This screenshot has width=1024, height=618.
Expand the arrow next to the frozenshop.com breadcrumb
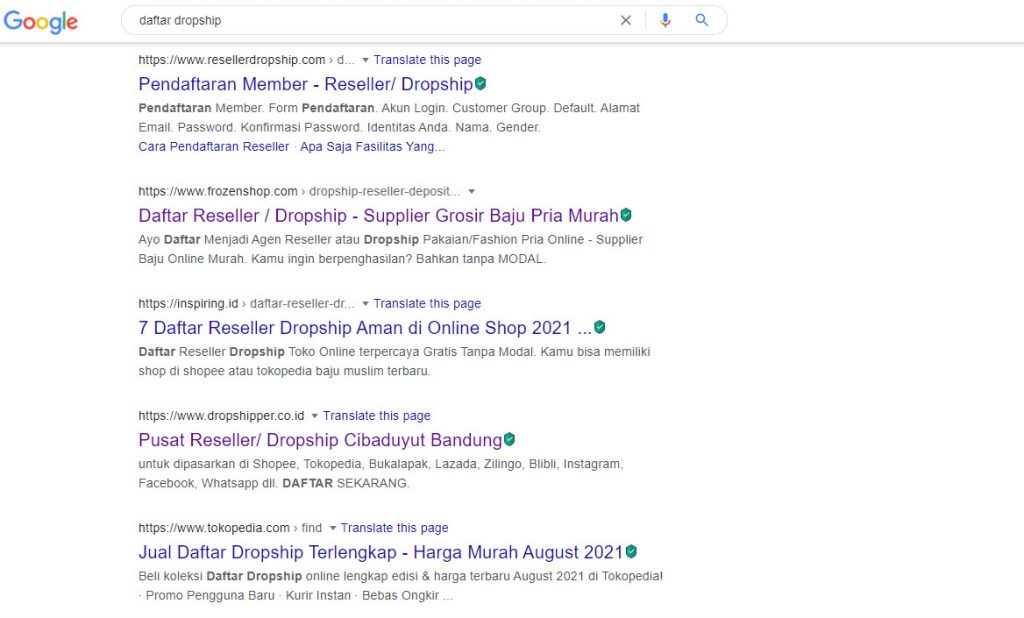pyautogui.click(x=470, y=191)
